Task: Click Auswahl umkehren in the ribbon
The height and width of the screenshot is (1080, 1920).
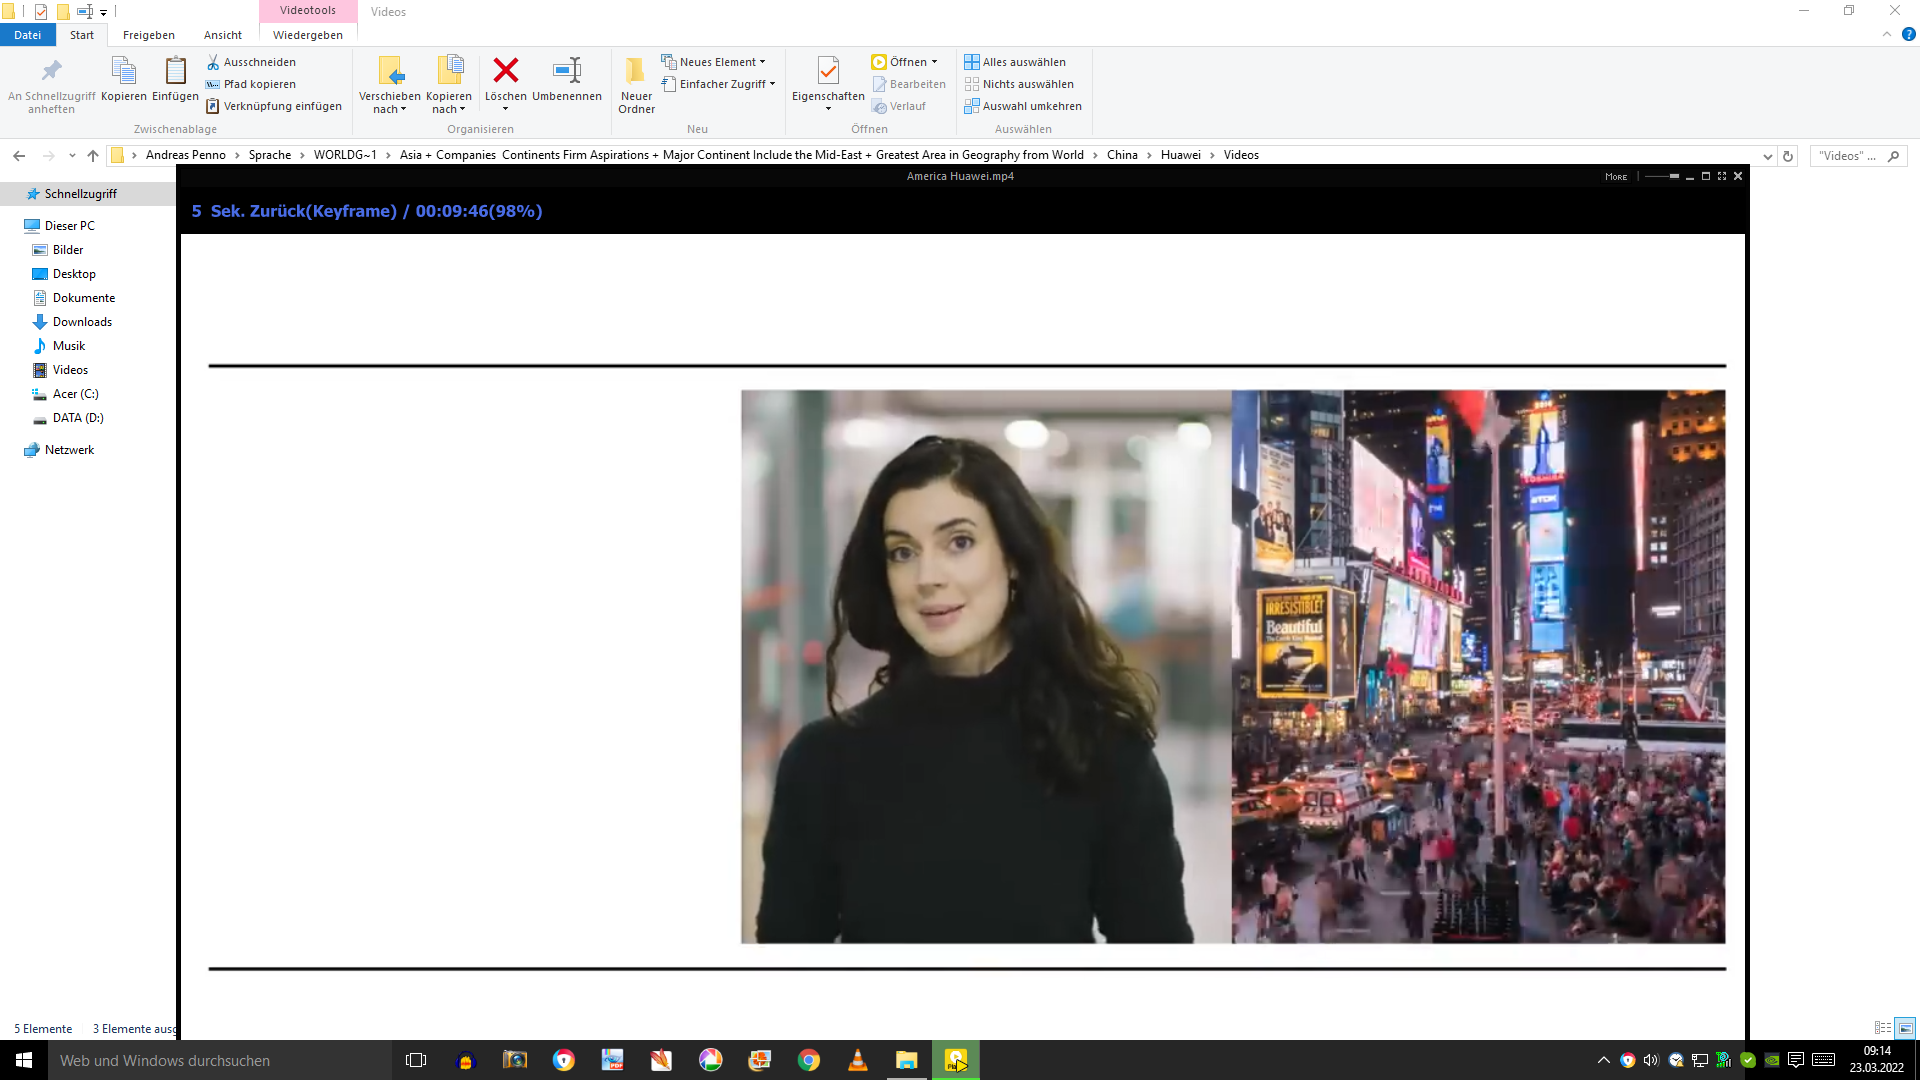Action: (1023, 106)
